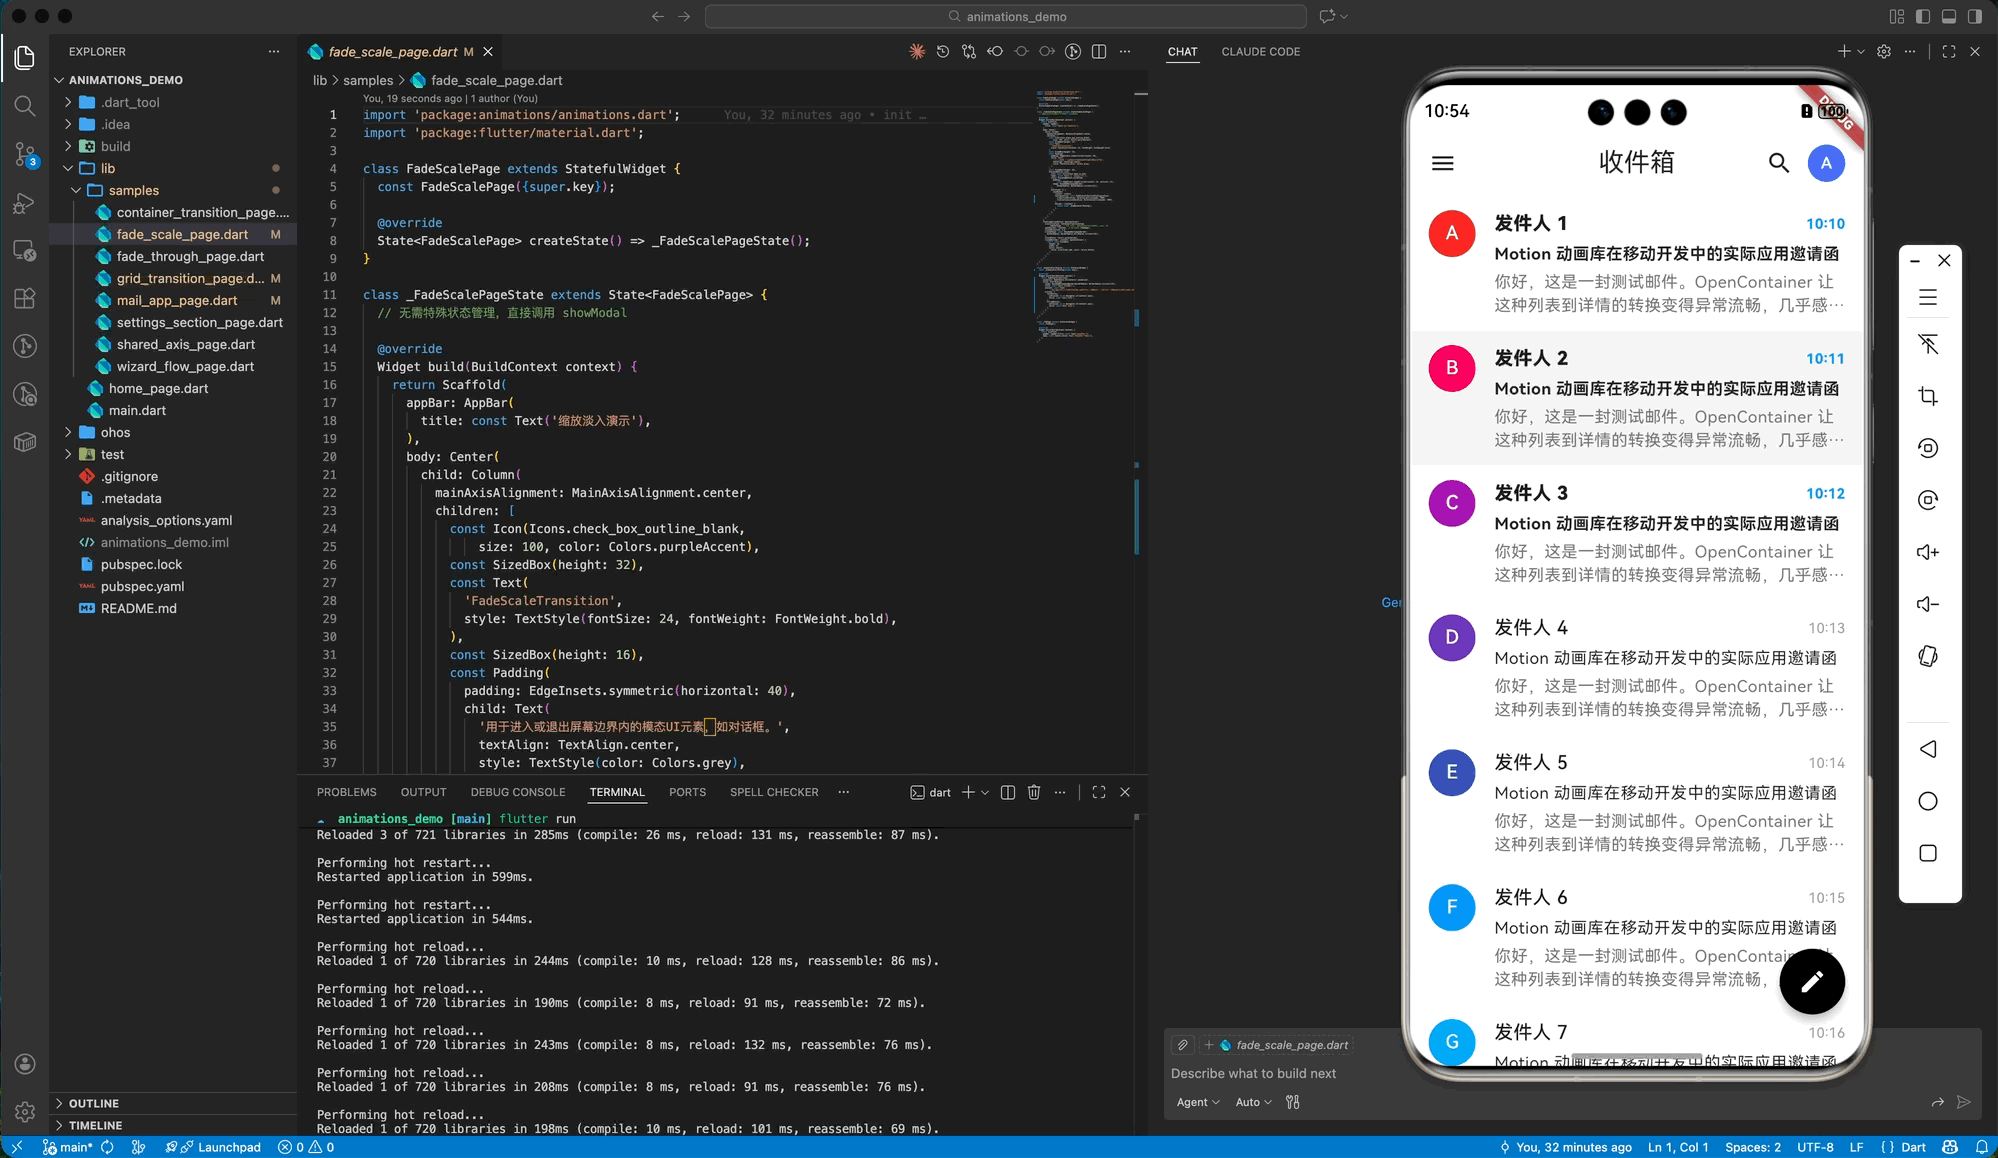Click the emulator volume up icon
This screenshot has width=1998, height=1158.
point(1927,552)
